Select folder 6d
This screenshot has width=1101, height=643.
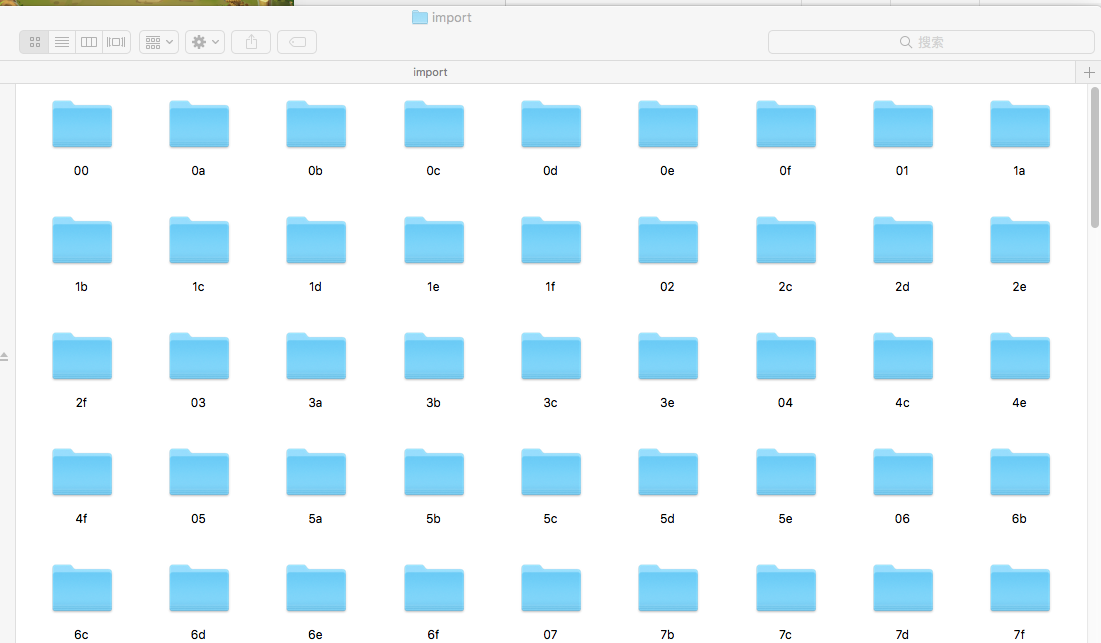click(x=199, y=588)
